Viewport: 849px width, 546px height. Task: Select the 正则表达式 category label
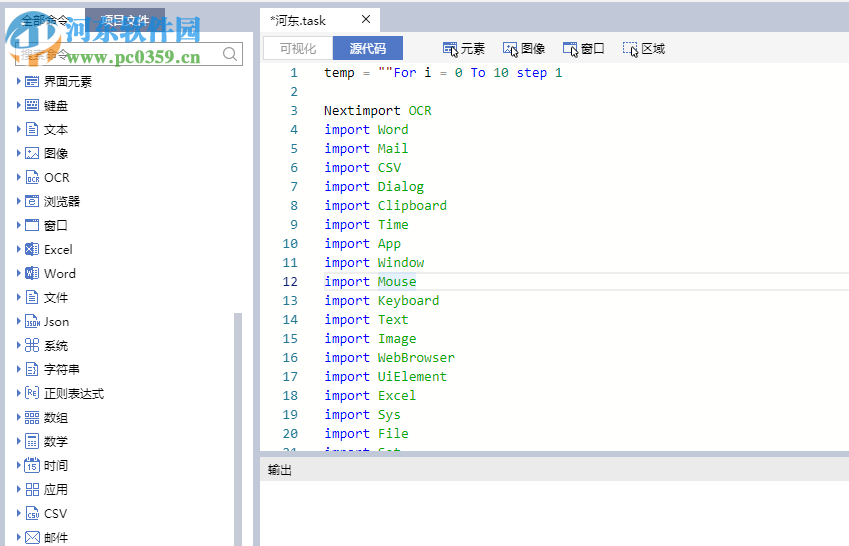[x=74, y=393]
